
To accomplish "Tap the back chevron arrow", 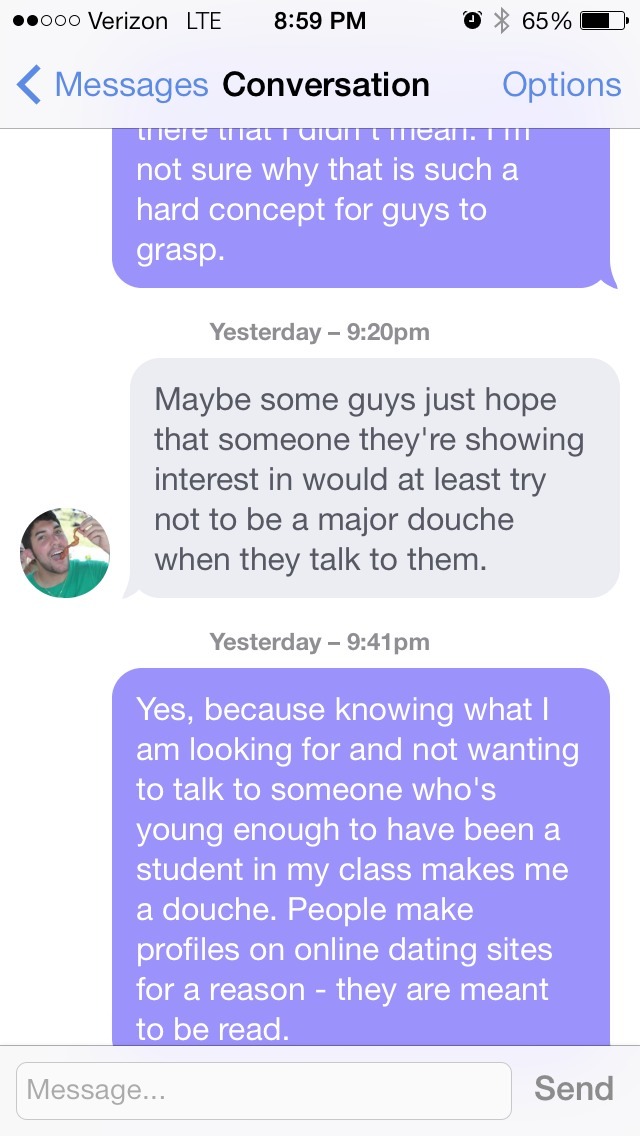I will pos(29,85).
